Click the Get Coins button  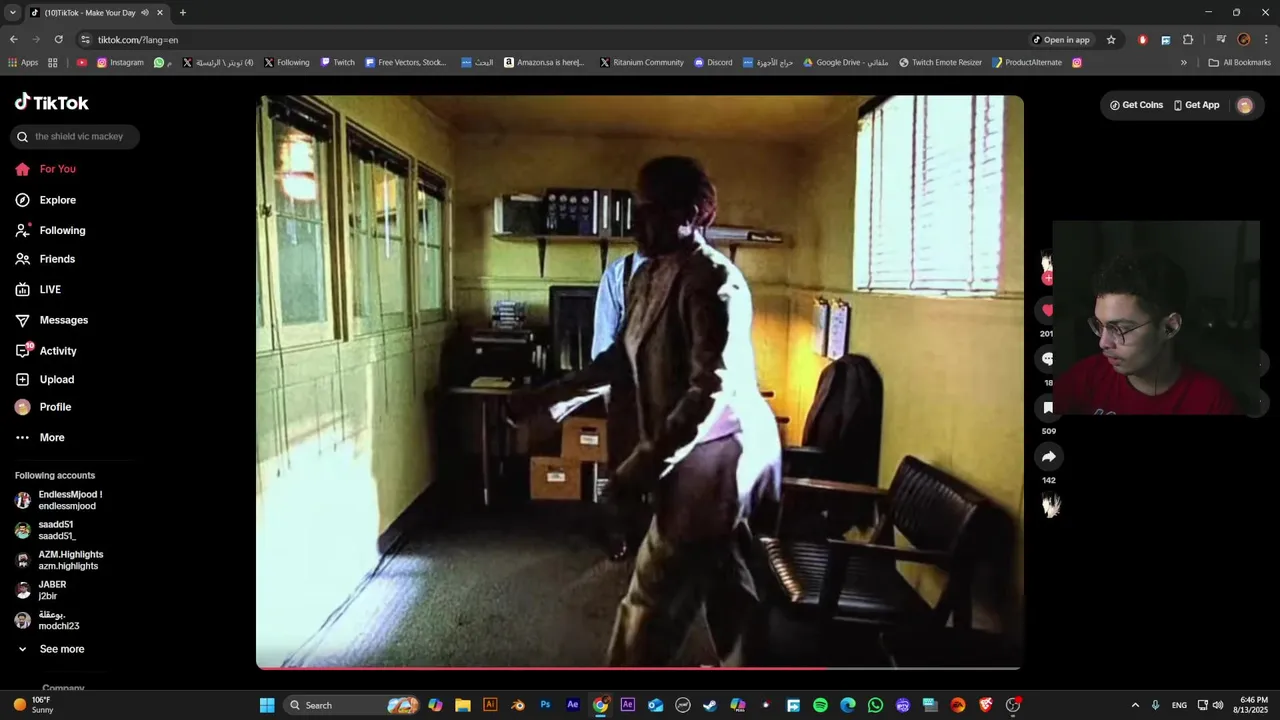1137,105
